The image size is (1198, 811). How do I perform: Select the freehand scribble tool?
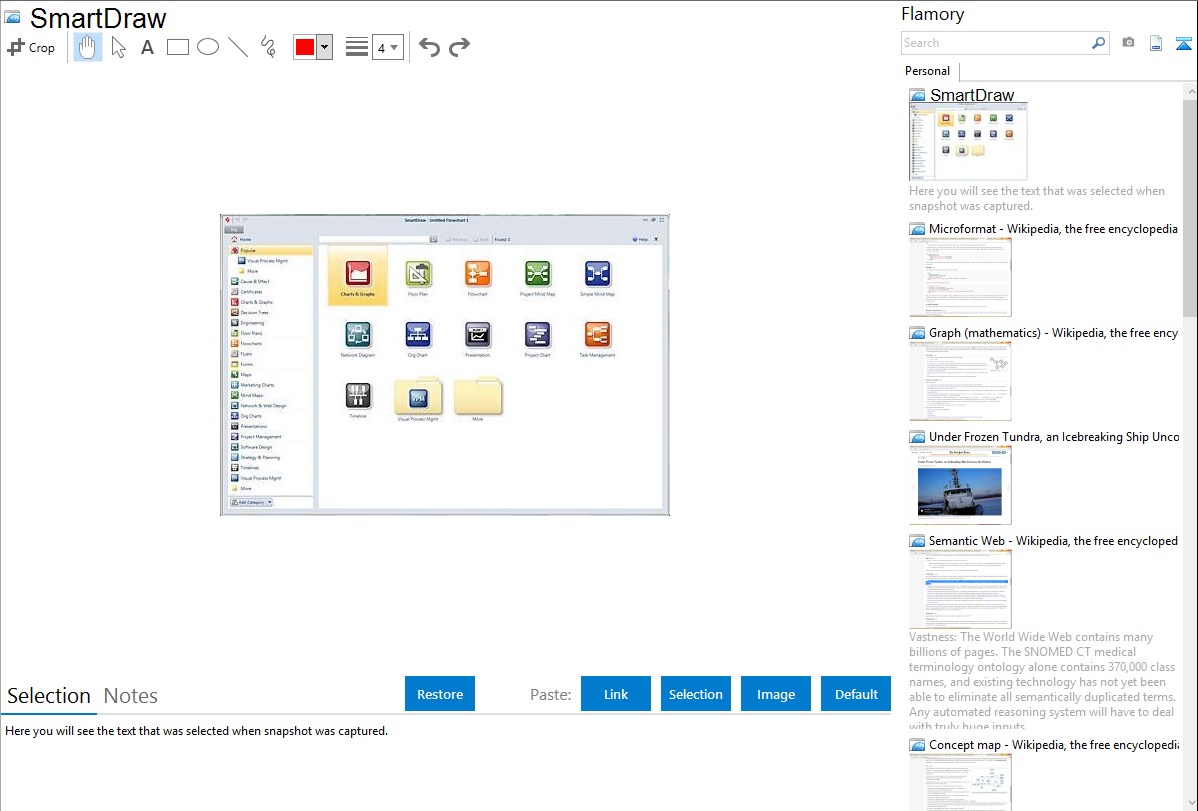click(267, 47)
